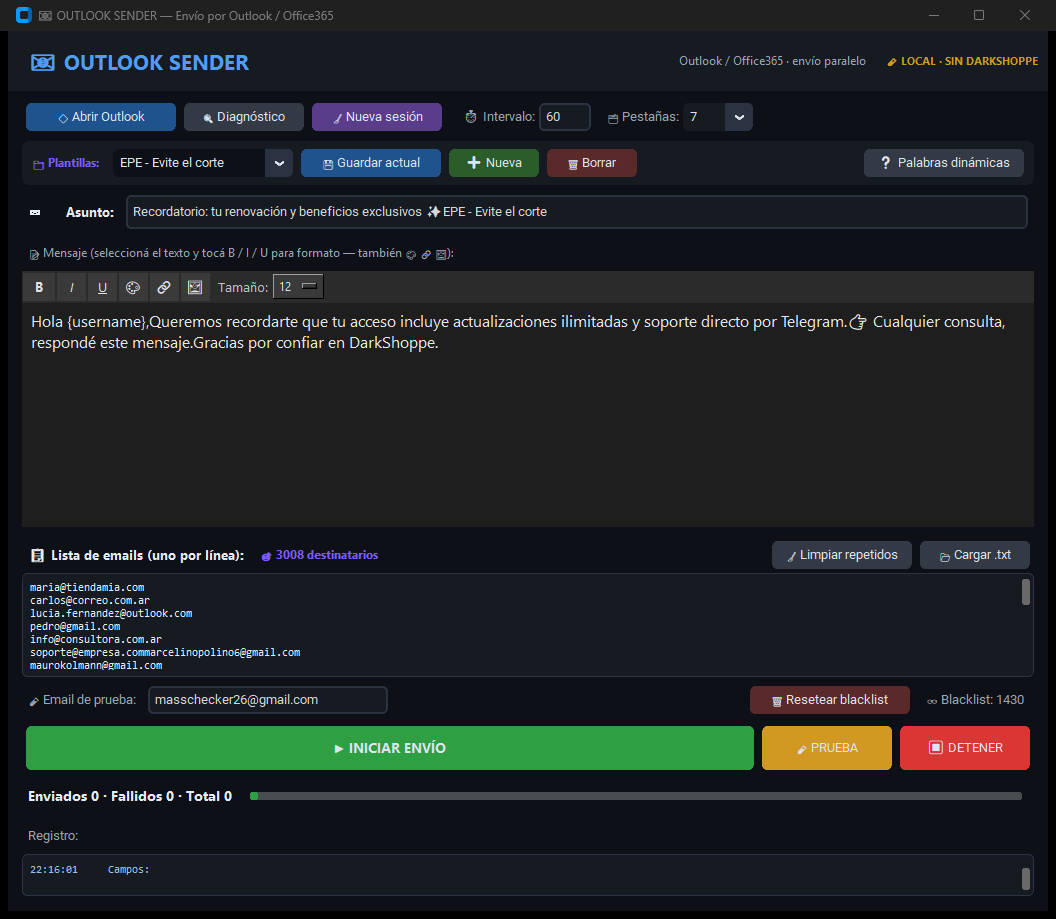Delete template with Borrar button
The width and height of the screenshot is (1056, 919).
(591, 163)
